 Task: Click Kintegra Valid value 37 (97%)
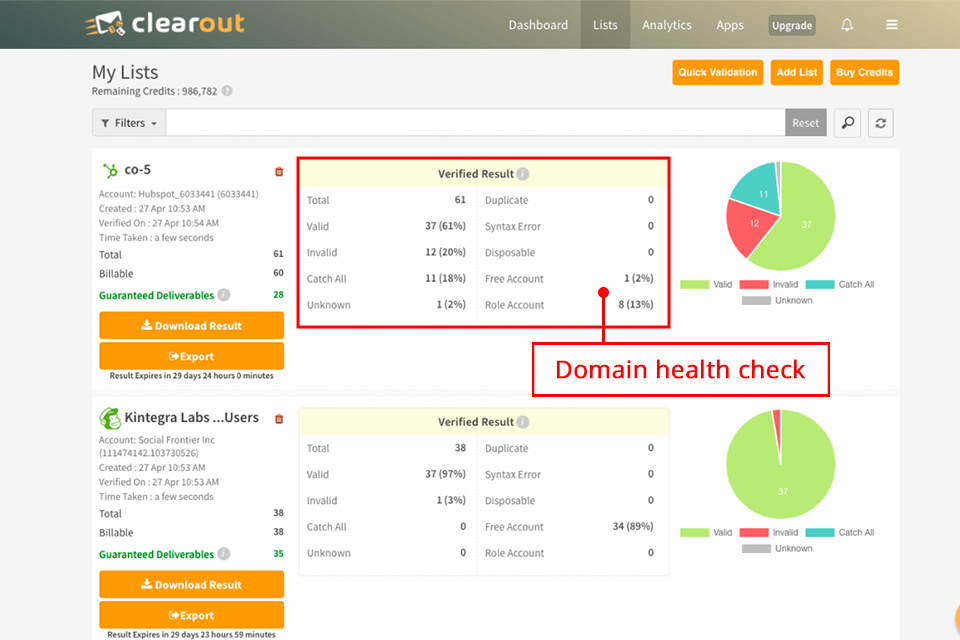pyautogui.click(x=445, y=474)
